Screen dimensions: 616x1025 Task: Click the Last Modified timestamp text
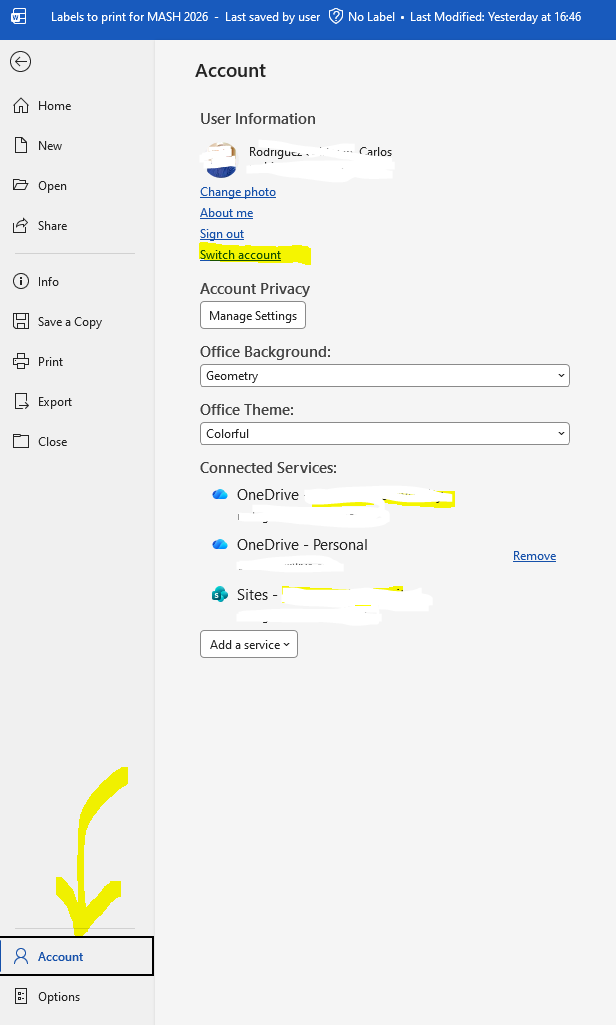tap(496, 17)
